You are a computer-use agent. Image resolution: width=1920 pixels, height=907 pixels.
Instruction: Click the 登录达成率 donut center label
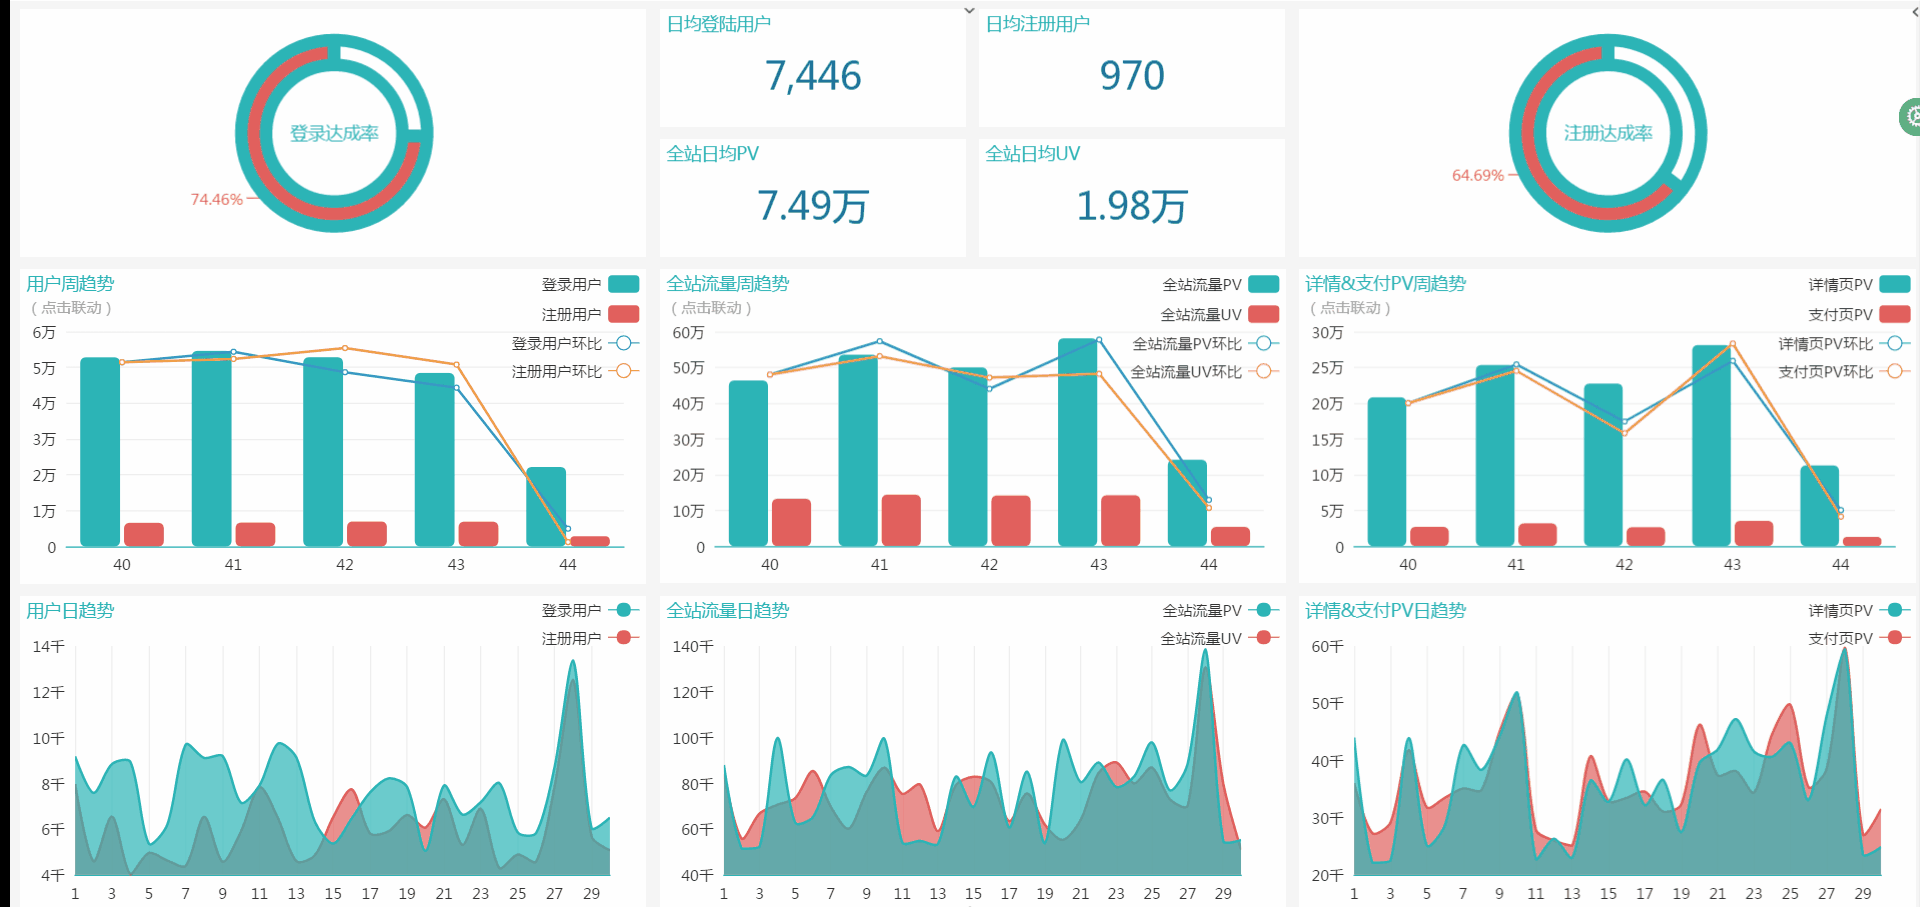[x=334, y=133]
